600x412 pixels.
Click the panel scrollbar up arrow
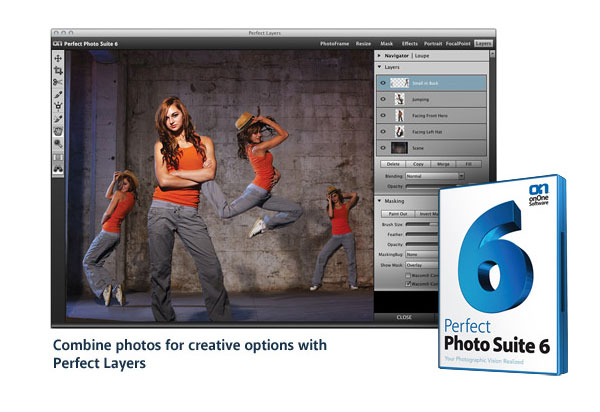(x=492, y=54)
